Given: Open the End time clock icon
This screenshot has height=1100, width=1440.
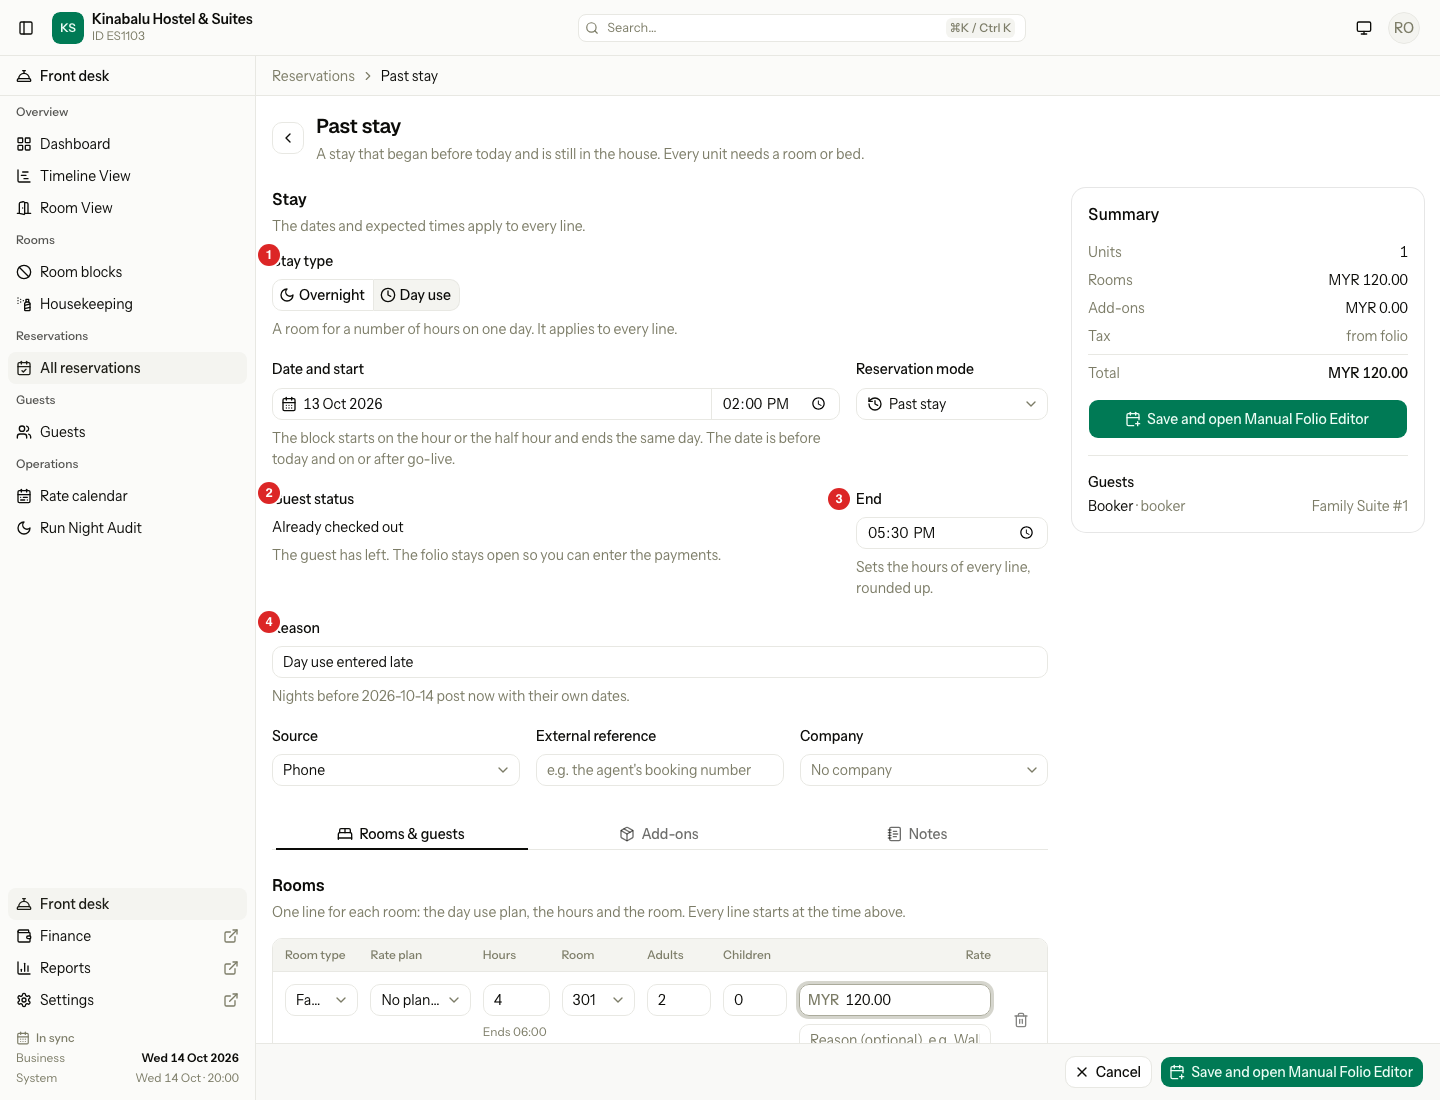Looking at the screenshot, I should [1026, 533].
